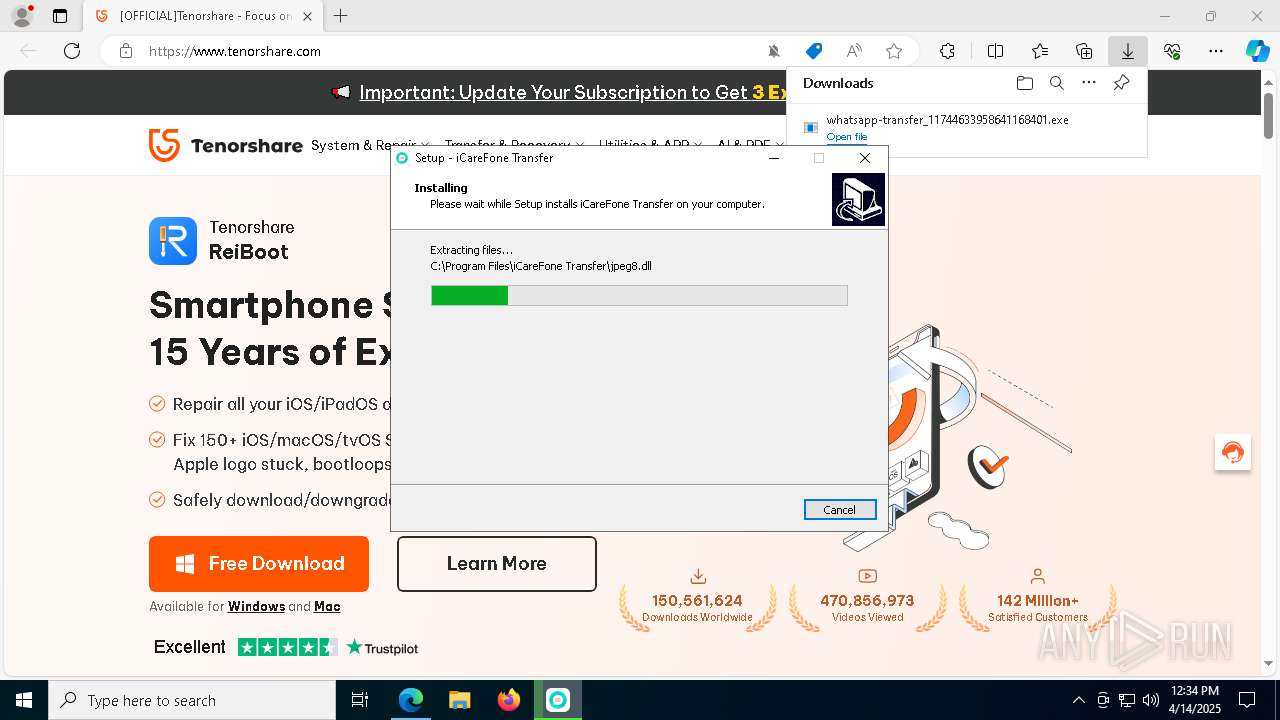Click the taskbar search box
This screenshot has width=1280, height=720.
192,700
